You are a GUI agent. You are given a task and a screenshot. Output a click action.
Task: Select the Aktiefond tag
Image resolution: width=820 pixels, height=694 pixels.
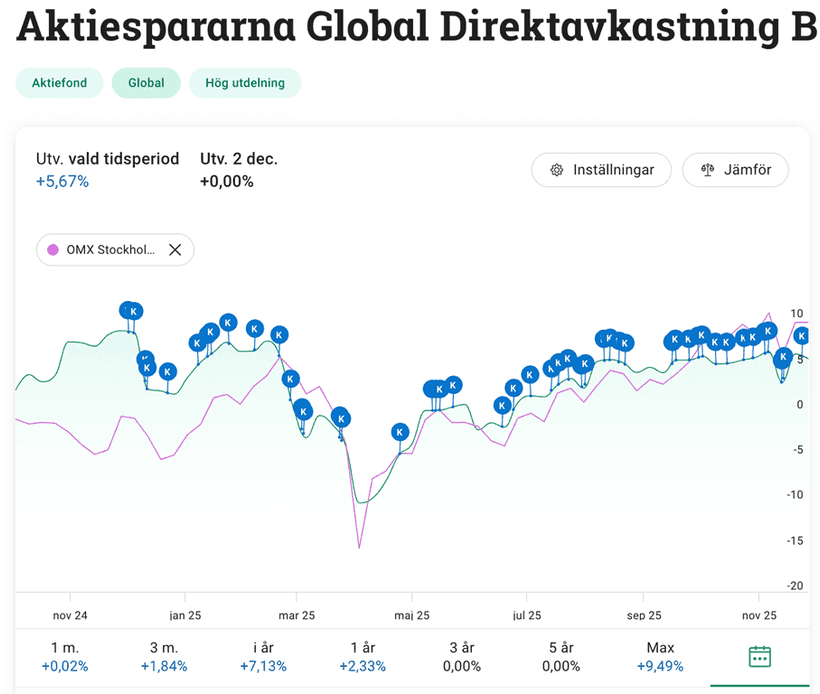[59, 83]
